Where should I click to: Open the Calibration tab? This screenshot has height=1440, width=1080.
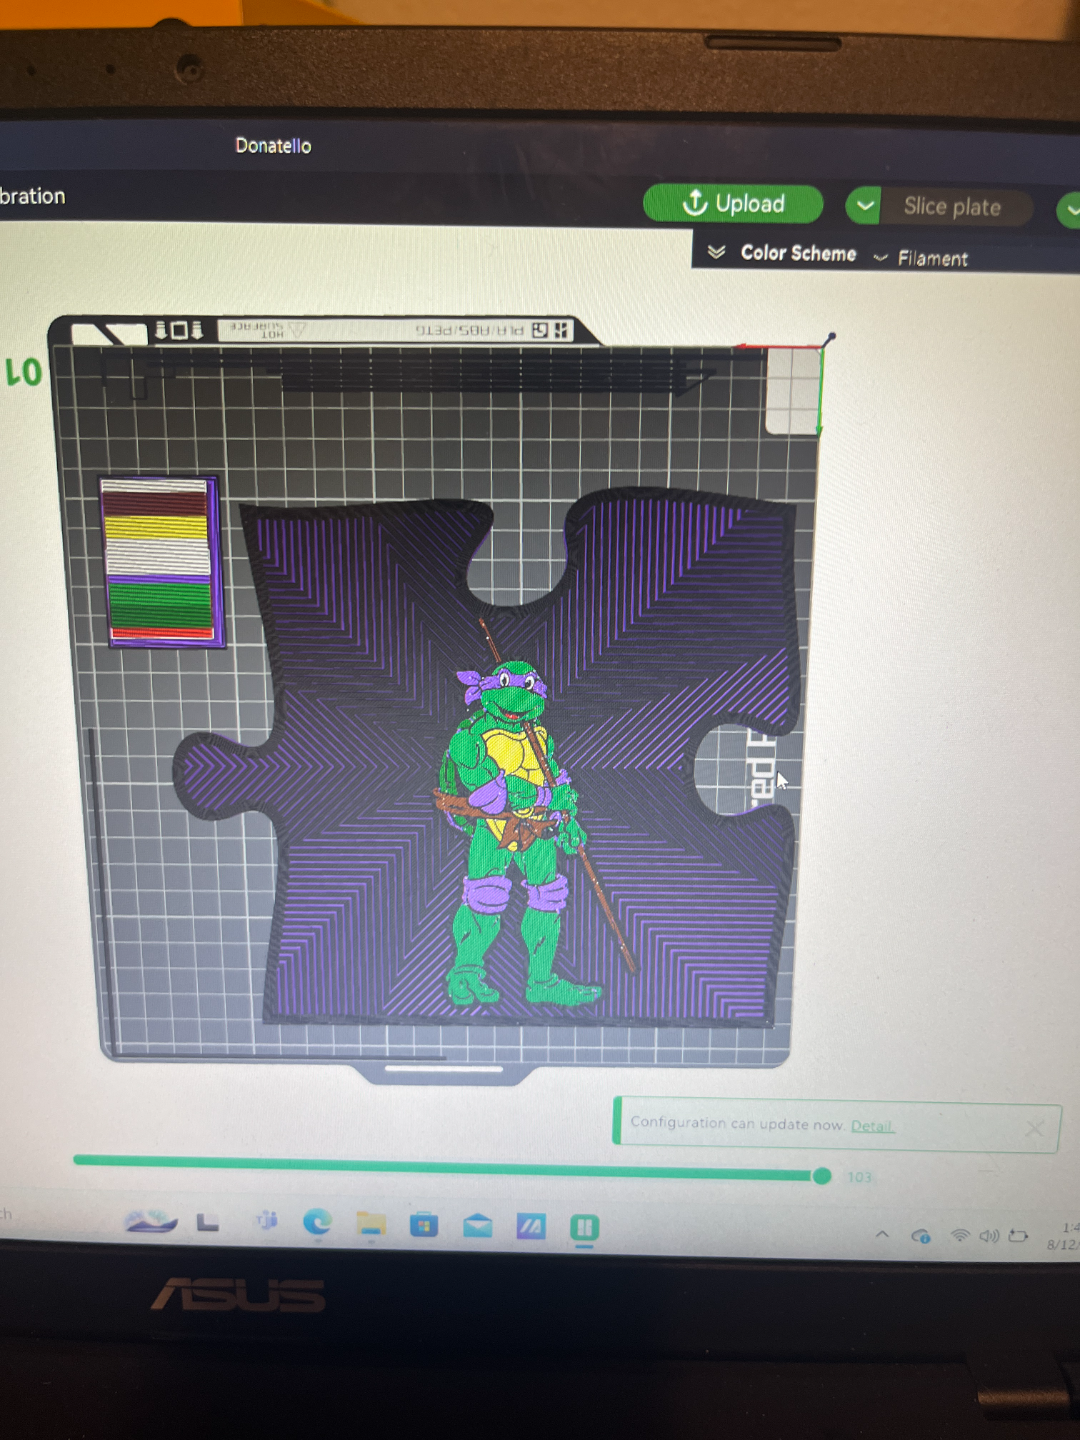click(x=32, y=196)
